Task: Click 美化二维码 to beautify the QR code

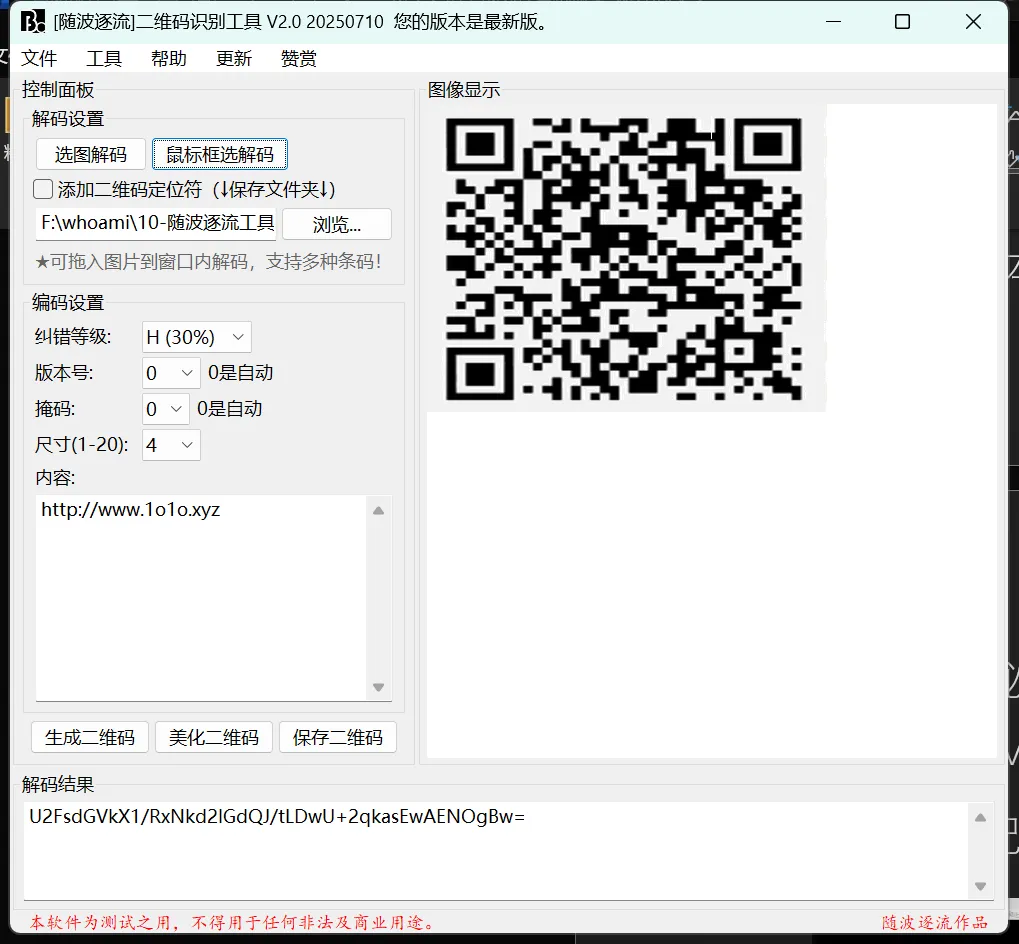Action: tap(213, 737)
